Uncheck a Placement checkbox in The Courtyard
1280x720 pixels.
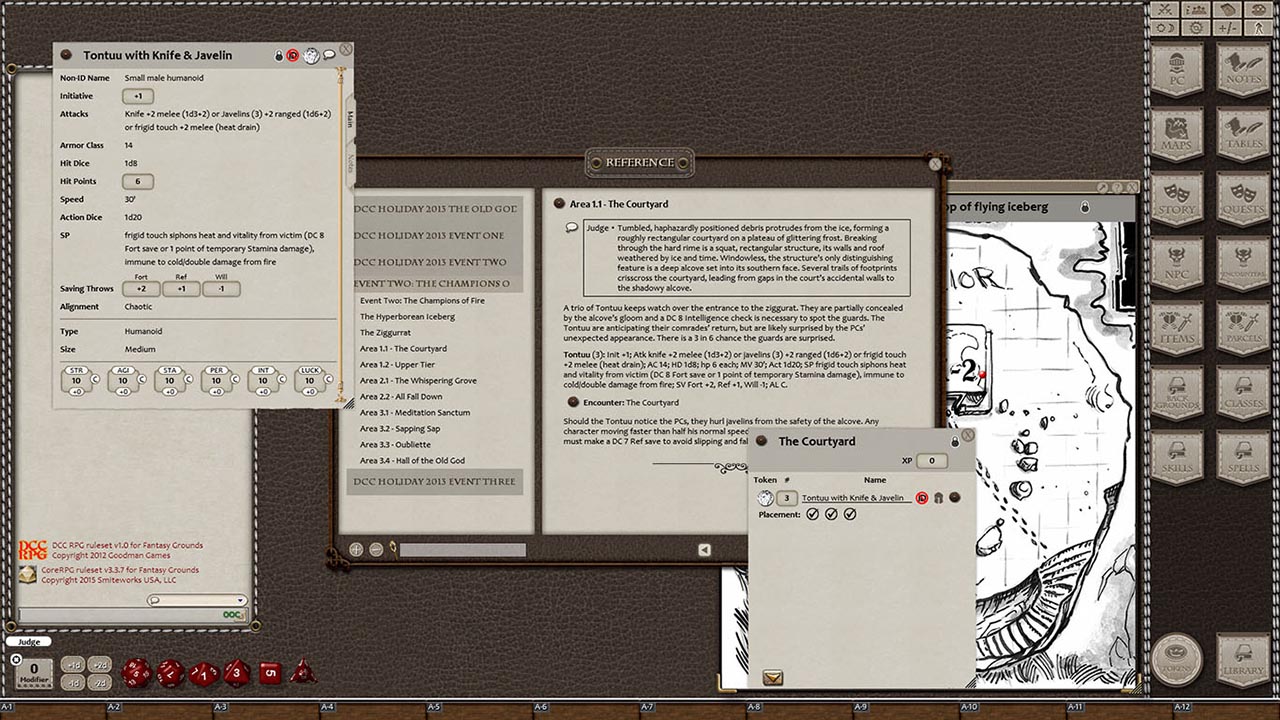click(x=813, y=514)
